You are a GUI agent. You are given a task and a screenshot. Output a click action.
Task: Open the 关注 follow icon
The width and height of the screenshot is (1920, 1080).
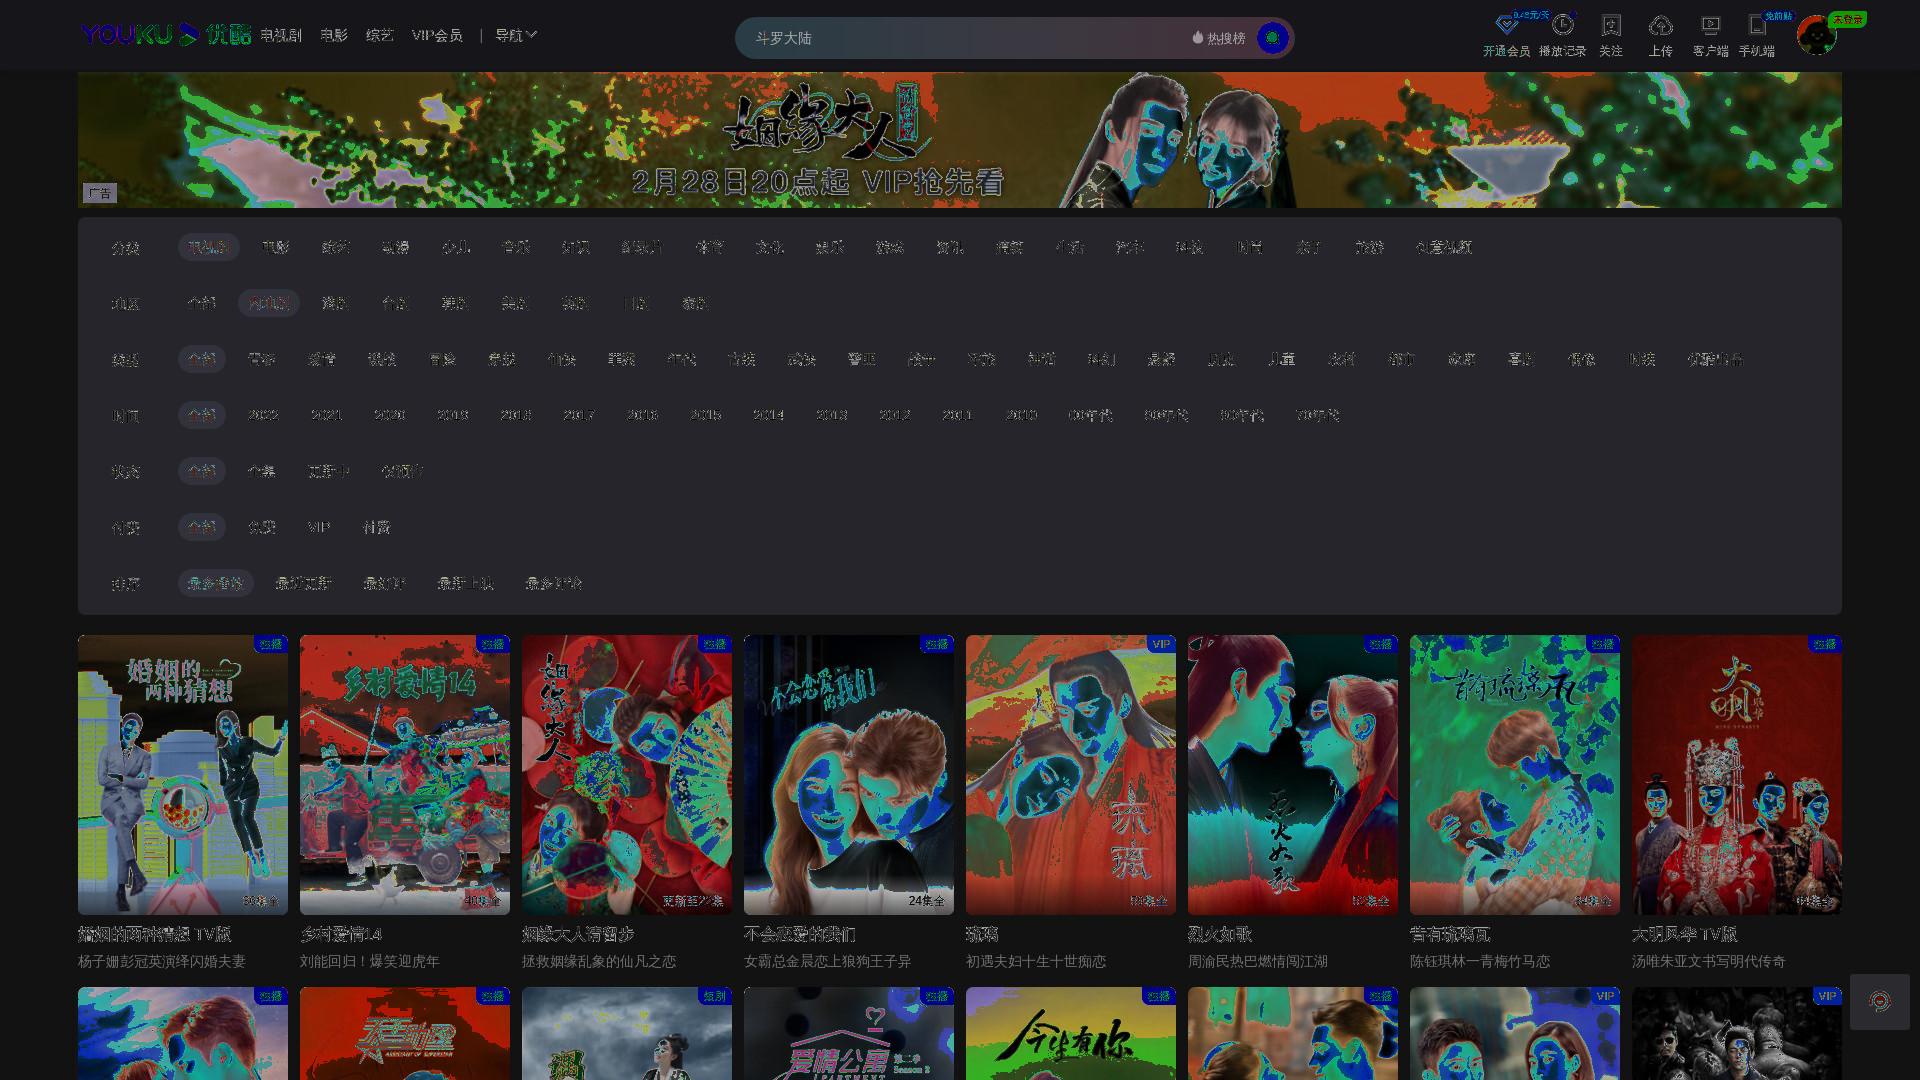1611,25
